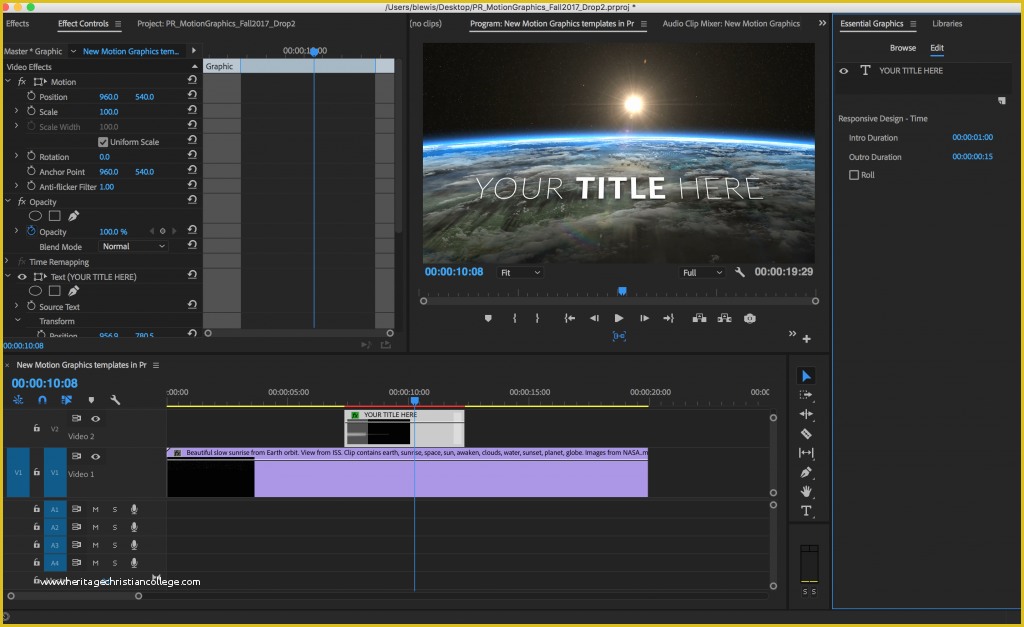This screenshot has height=627, width=1024.
Task: Open timeline display settings wrench
Action: click(x=115, y=400)
